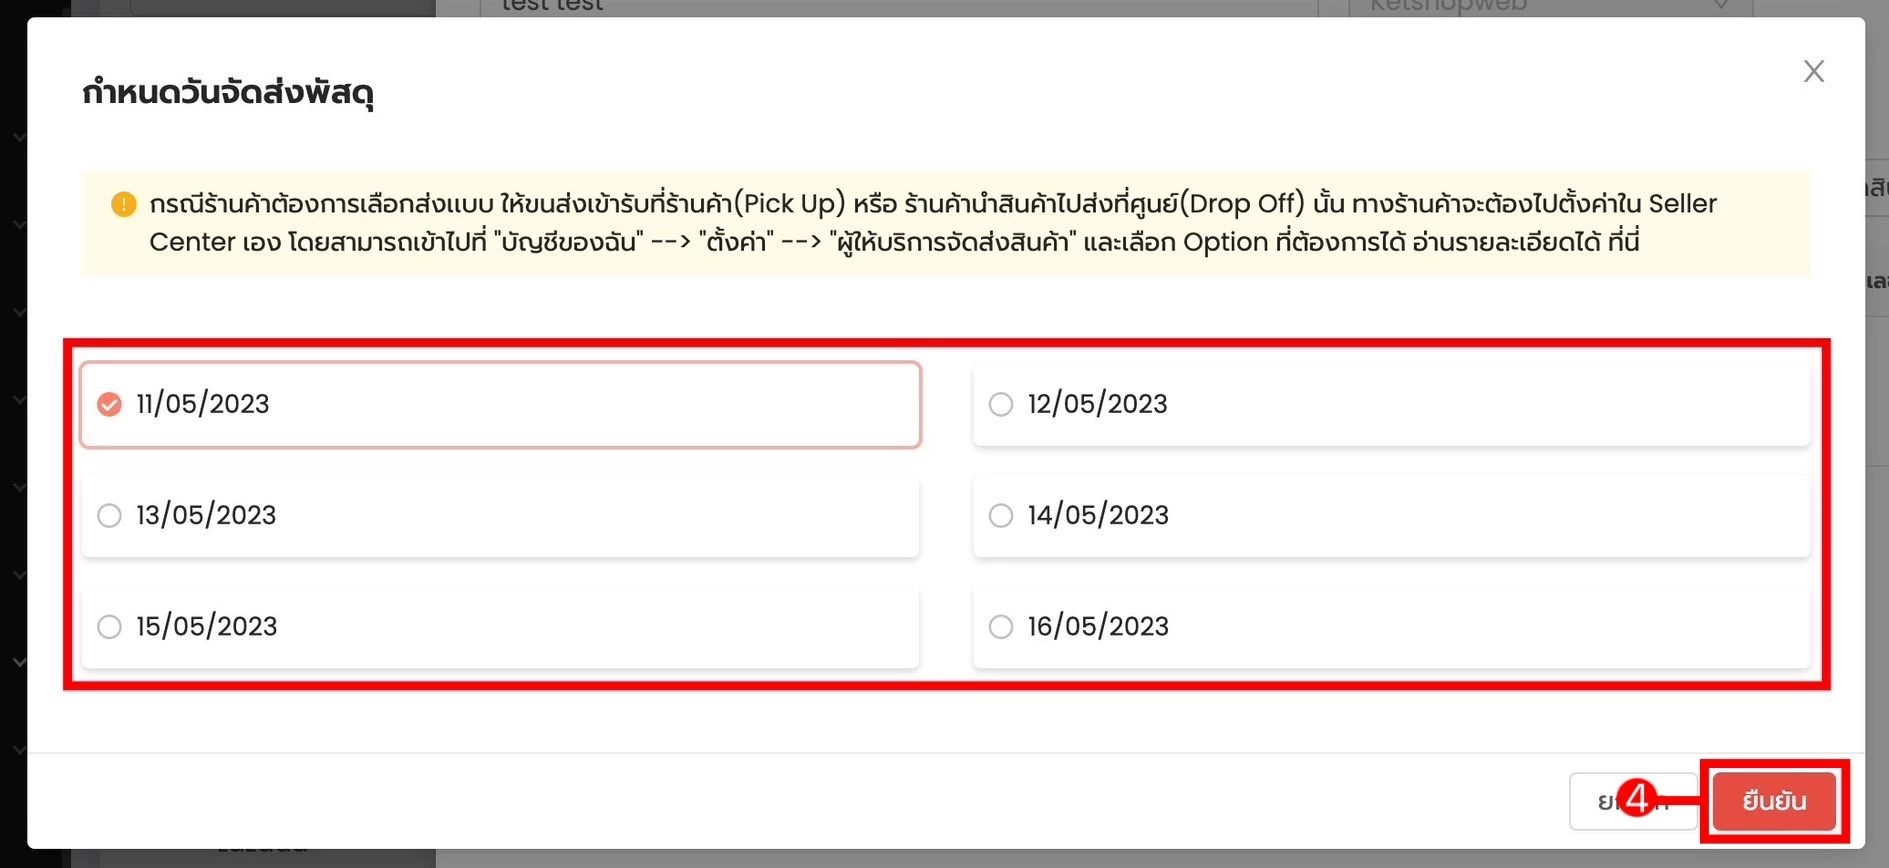Click the test test field at top
Image resolution: width=1889 pixels, height=868 pixels.
click(x=898, y=7)
